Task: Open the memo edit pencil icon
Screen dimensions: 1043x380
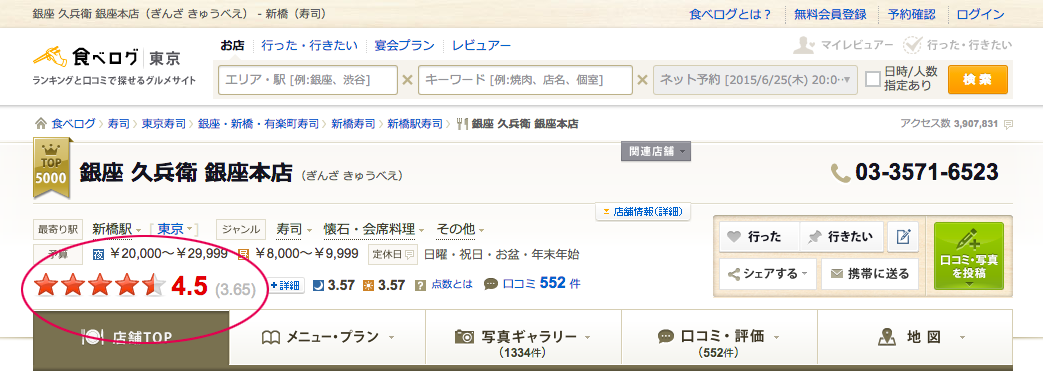Action: tap(903, 237)
